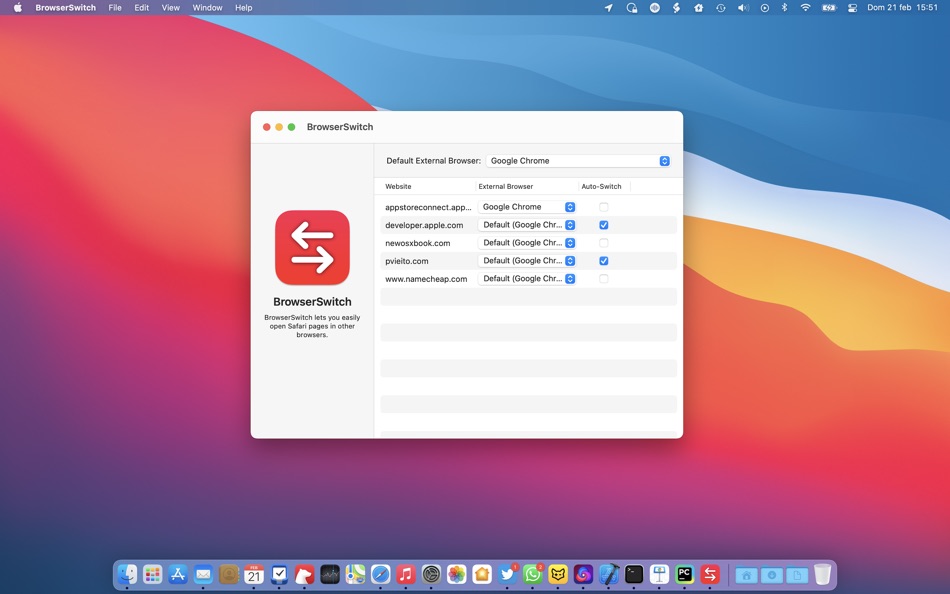Open the Mail app in the dock
Screen dimensions: 950x594
coord(204,573)
